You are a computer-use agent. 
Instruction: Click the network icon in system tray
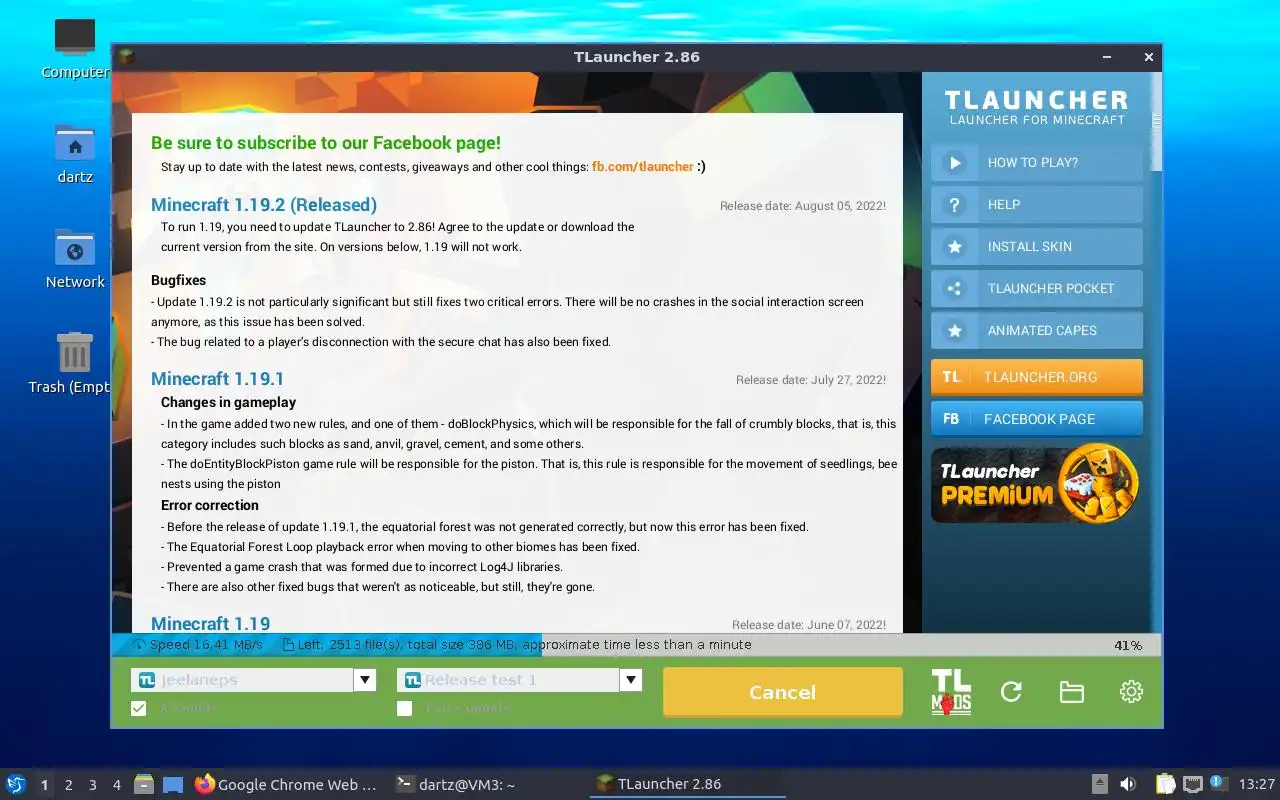pyautogui.click(x=1193, y=784)
